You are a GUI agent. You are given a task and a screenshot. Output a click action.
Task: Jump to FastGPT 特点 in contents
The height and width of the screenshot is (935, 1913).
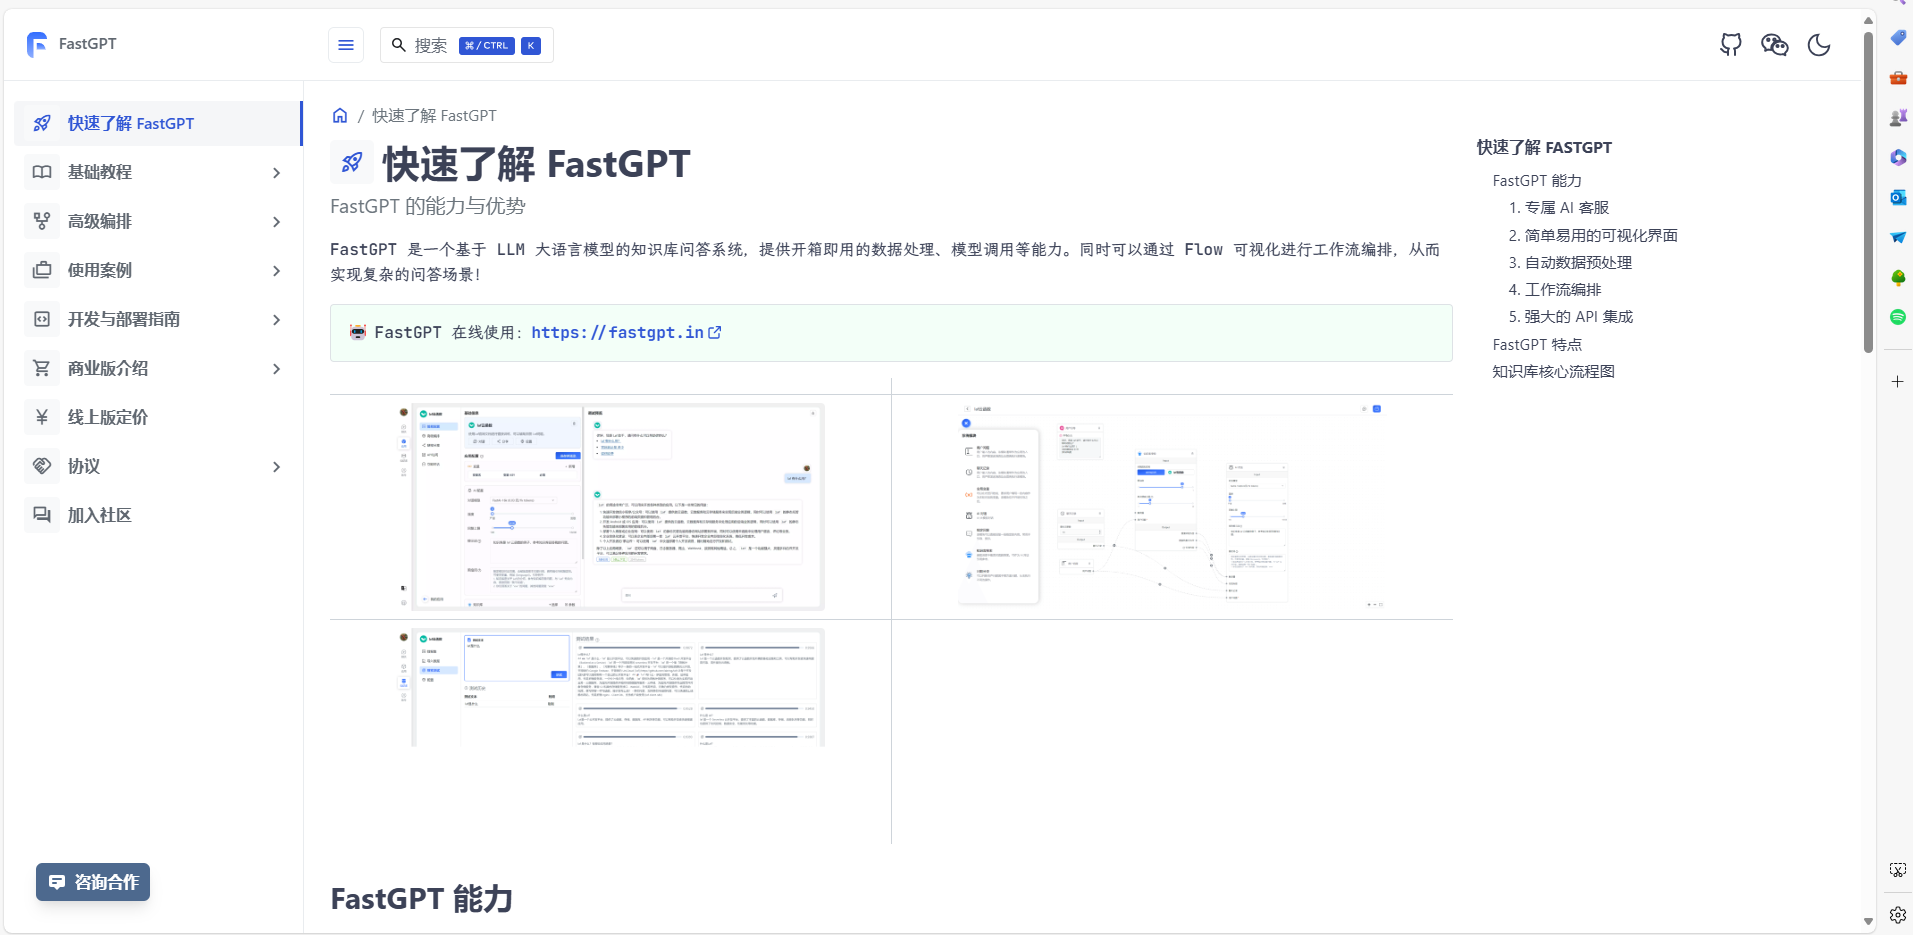click(x=1537, y=345)
